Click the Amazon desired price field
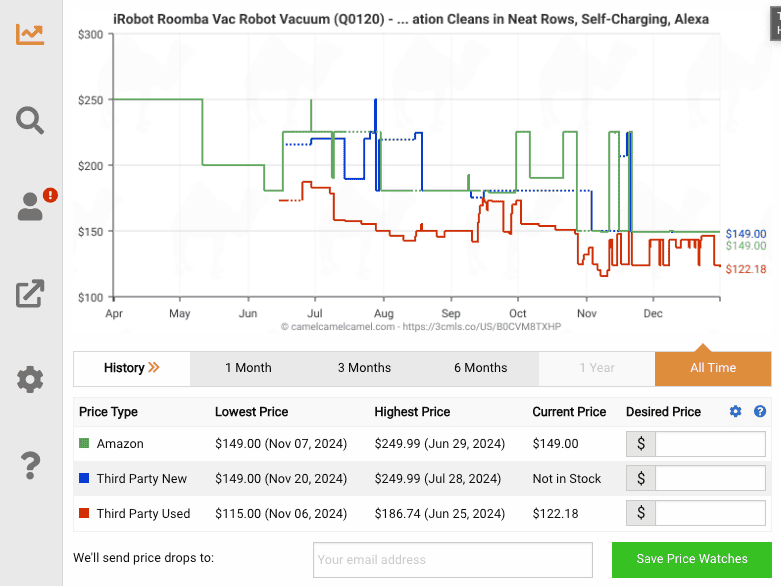The image size is (781, 586). tap(710, 444)
